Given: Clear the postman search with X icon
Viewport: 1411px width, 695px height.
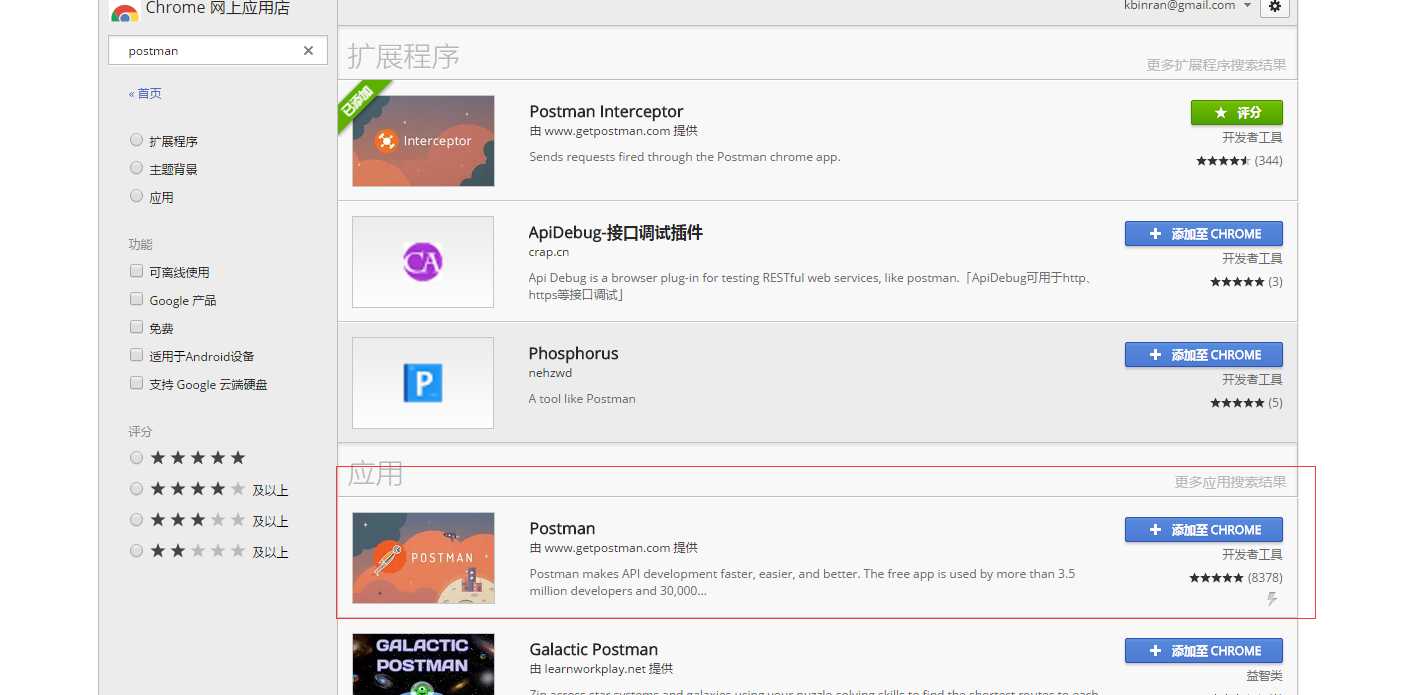Looking at the screenshot, I should [308, 51].
